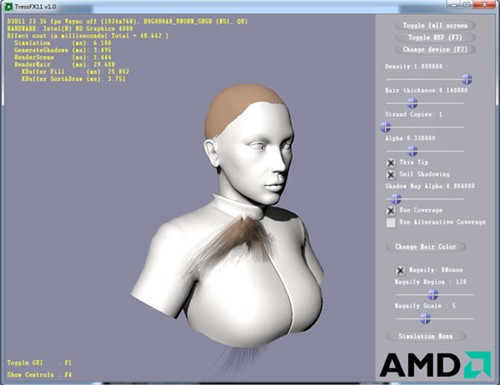Click the Alpha slider handle
This screenshot has height=385, width=500.
(412, 151)
